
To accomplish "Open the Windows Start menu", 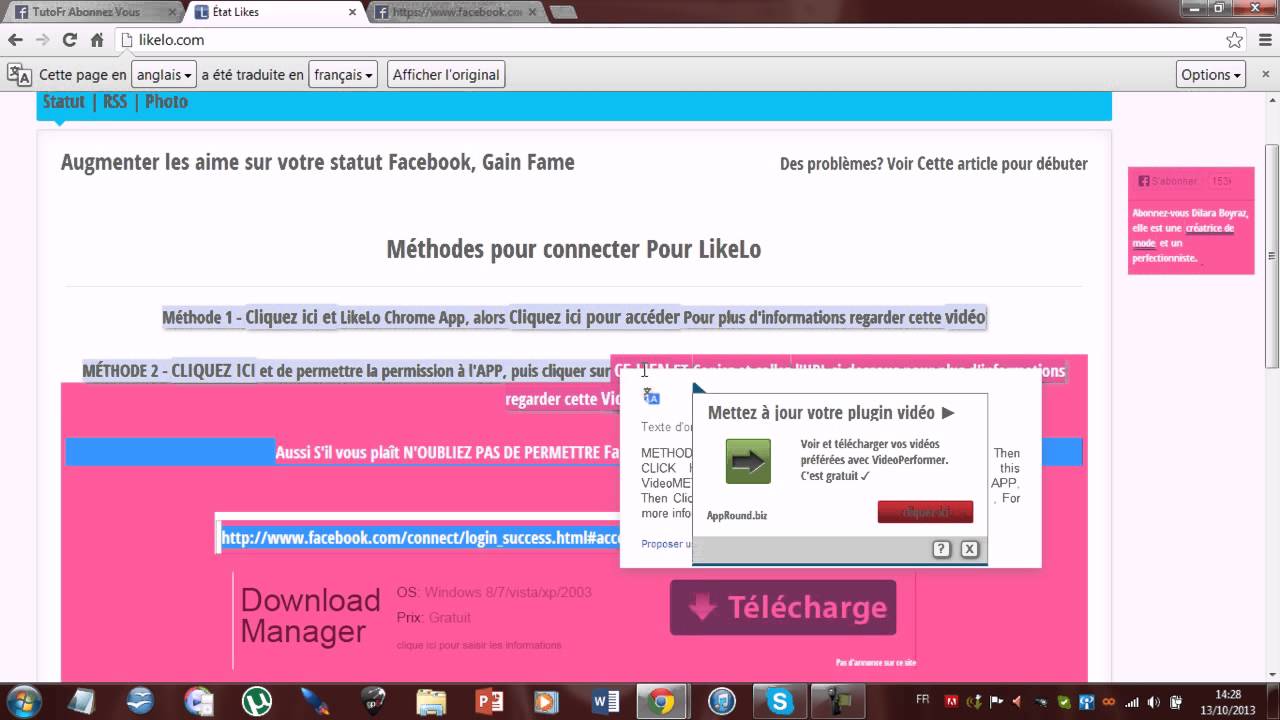I will (x=23, y=702).
